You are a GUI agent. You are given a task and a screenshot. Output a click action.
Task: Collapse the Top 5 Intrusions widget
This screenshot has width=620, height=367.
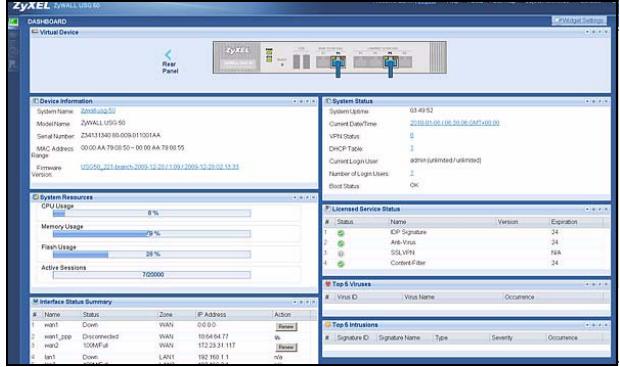pos(587,325)
